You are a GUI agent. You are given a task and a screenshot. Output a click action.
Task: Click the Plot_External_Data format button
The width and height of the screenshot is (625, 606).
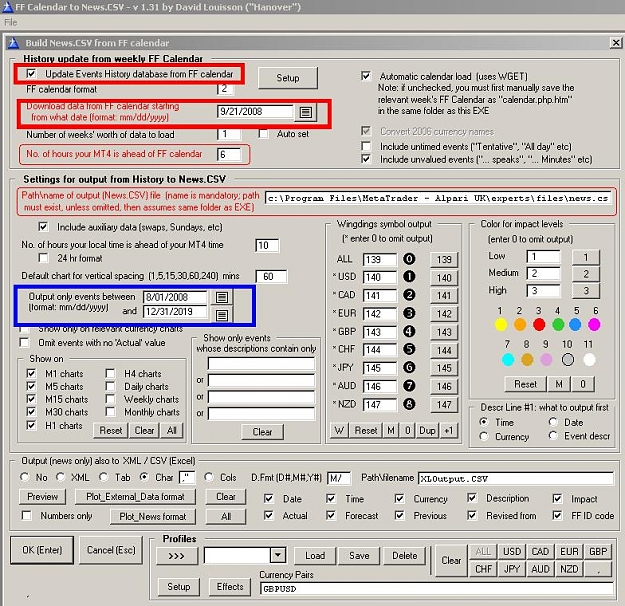(136, 497)
